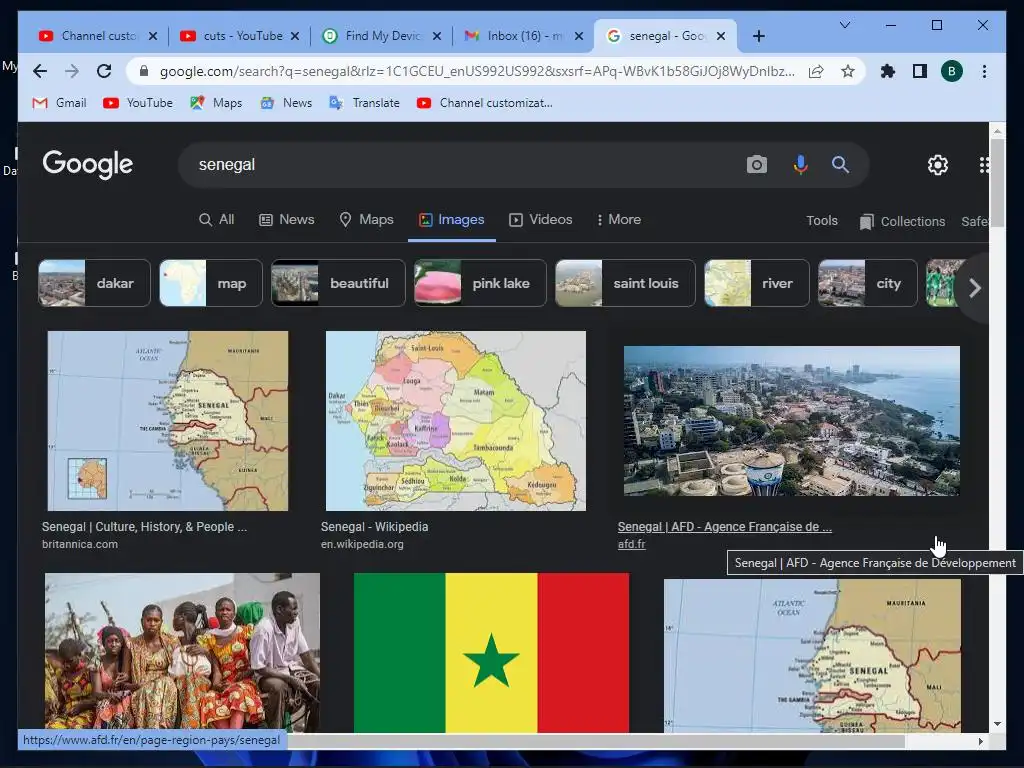Image resolution: width=1024 pixels, height=768 pixels.
Task: Close the cuts - YouTube tab
Action: (x=295, y=36)
